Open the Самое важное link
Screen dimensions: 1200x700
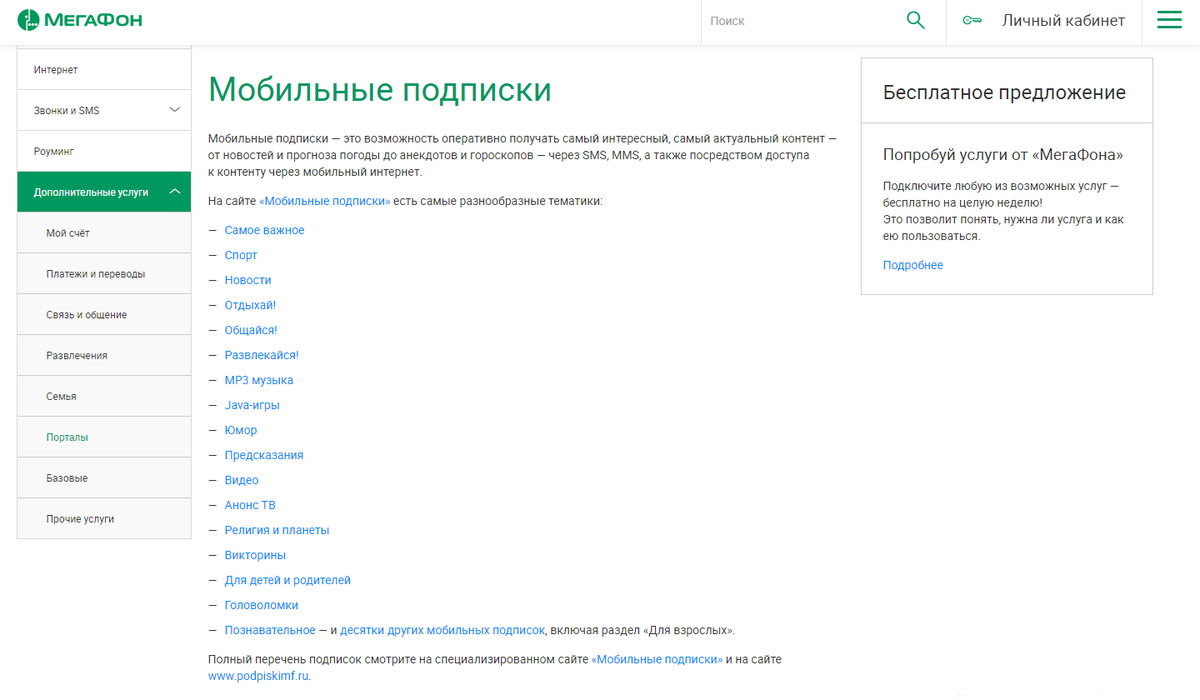click(264, 230)
